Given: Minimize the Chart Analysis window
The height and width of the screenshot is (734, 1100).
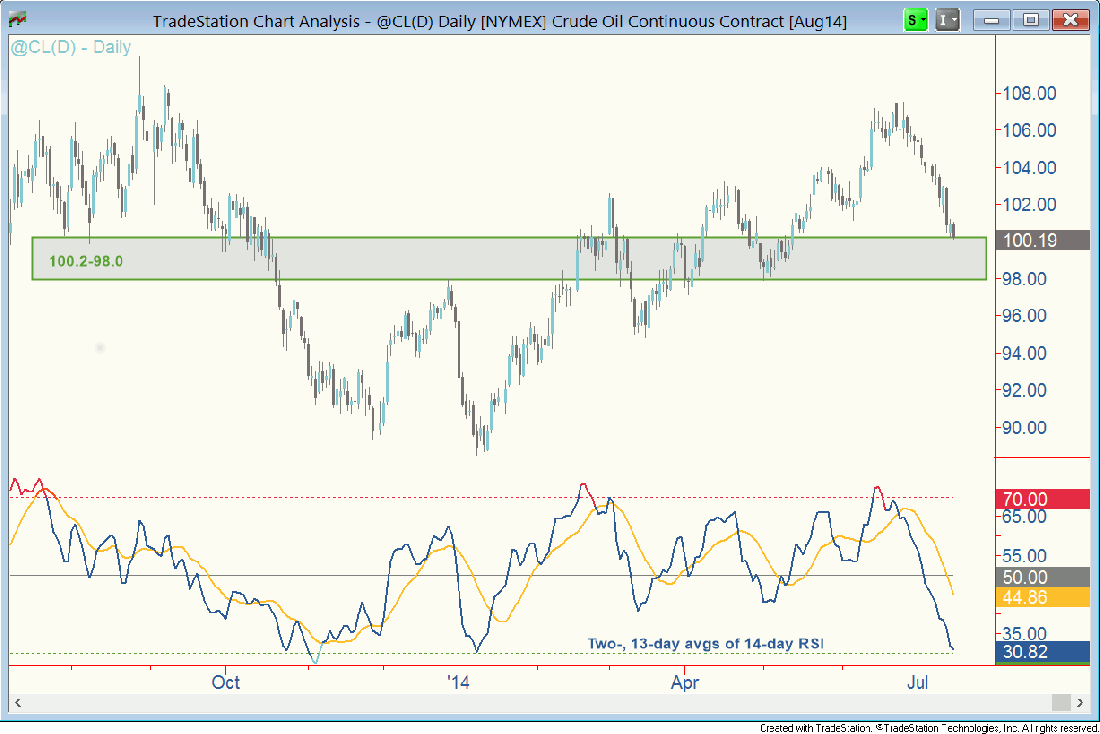Looking at the screenshot, I should 994,19.
